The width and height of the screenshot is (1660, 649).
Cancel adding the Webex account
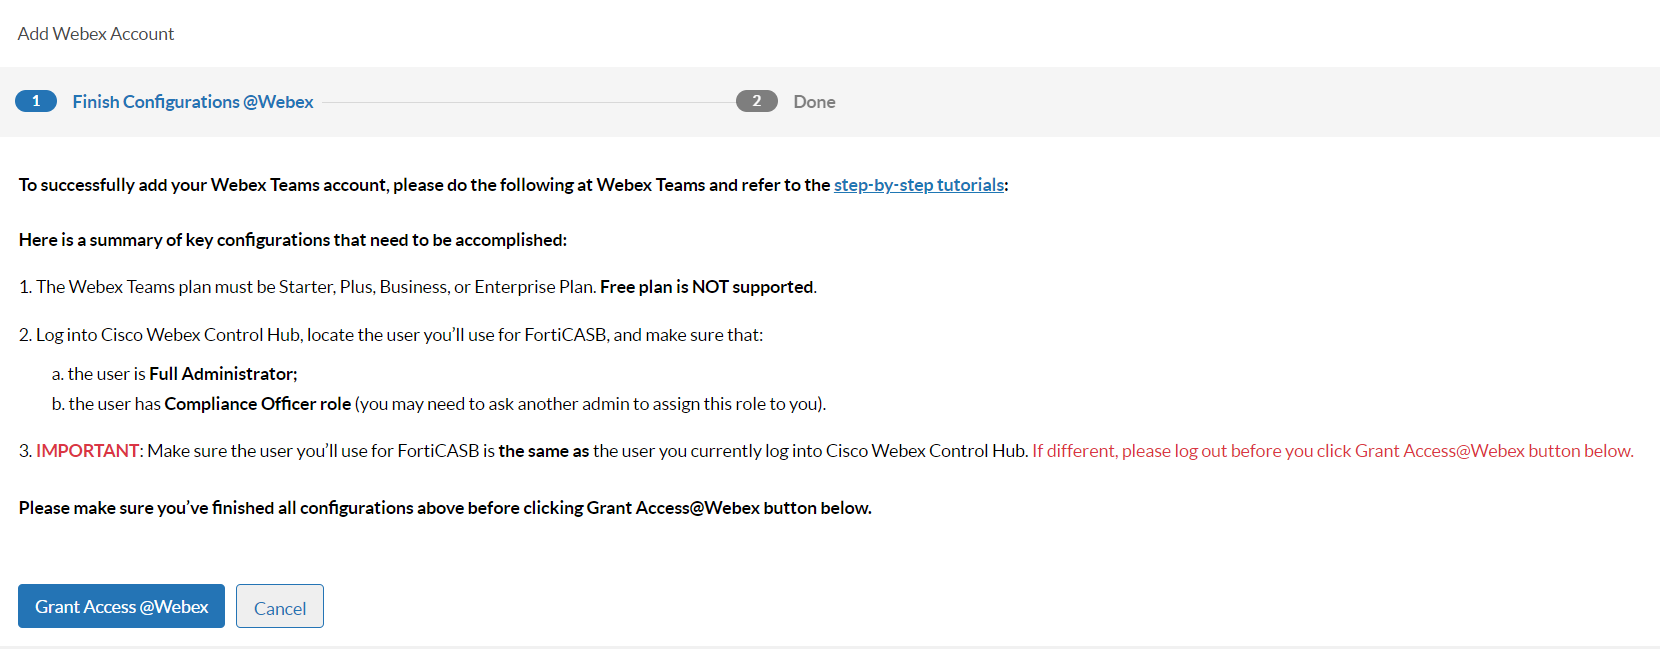pos(280,607)
